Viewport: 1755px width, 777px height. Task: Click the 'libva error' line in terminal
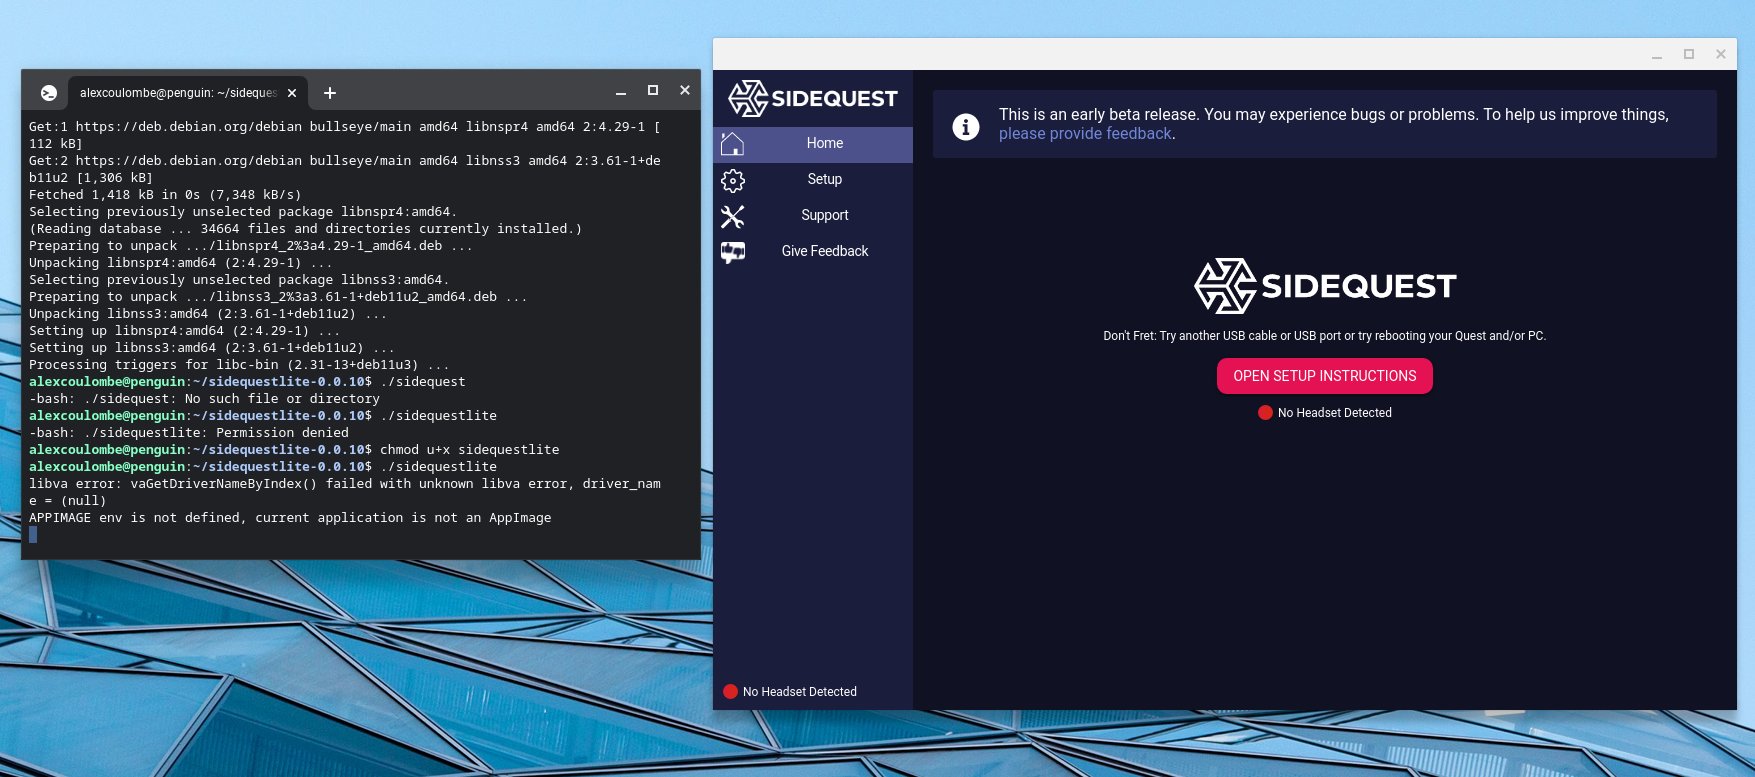tap(345, 492)
